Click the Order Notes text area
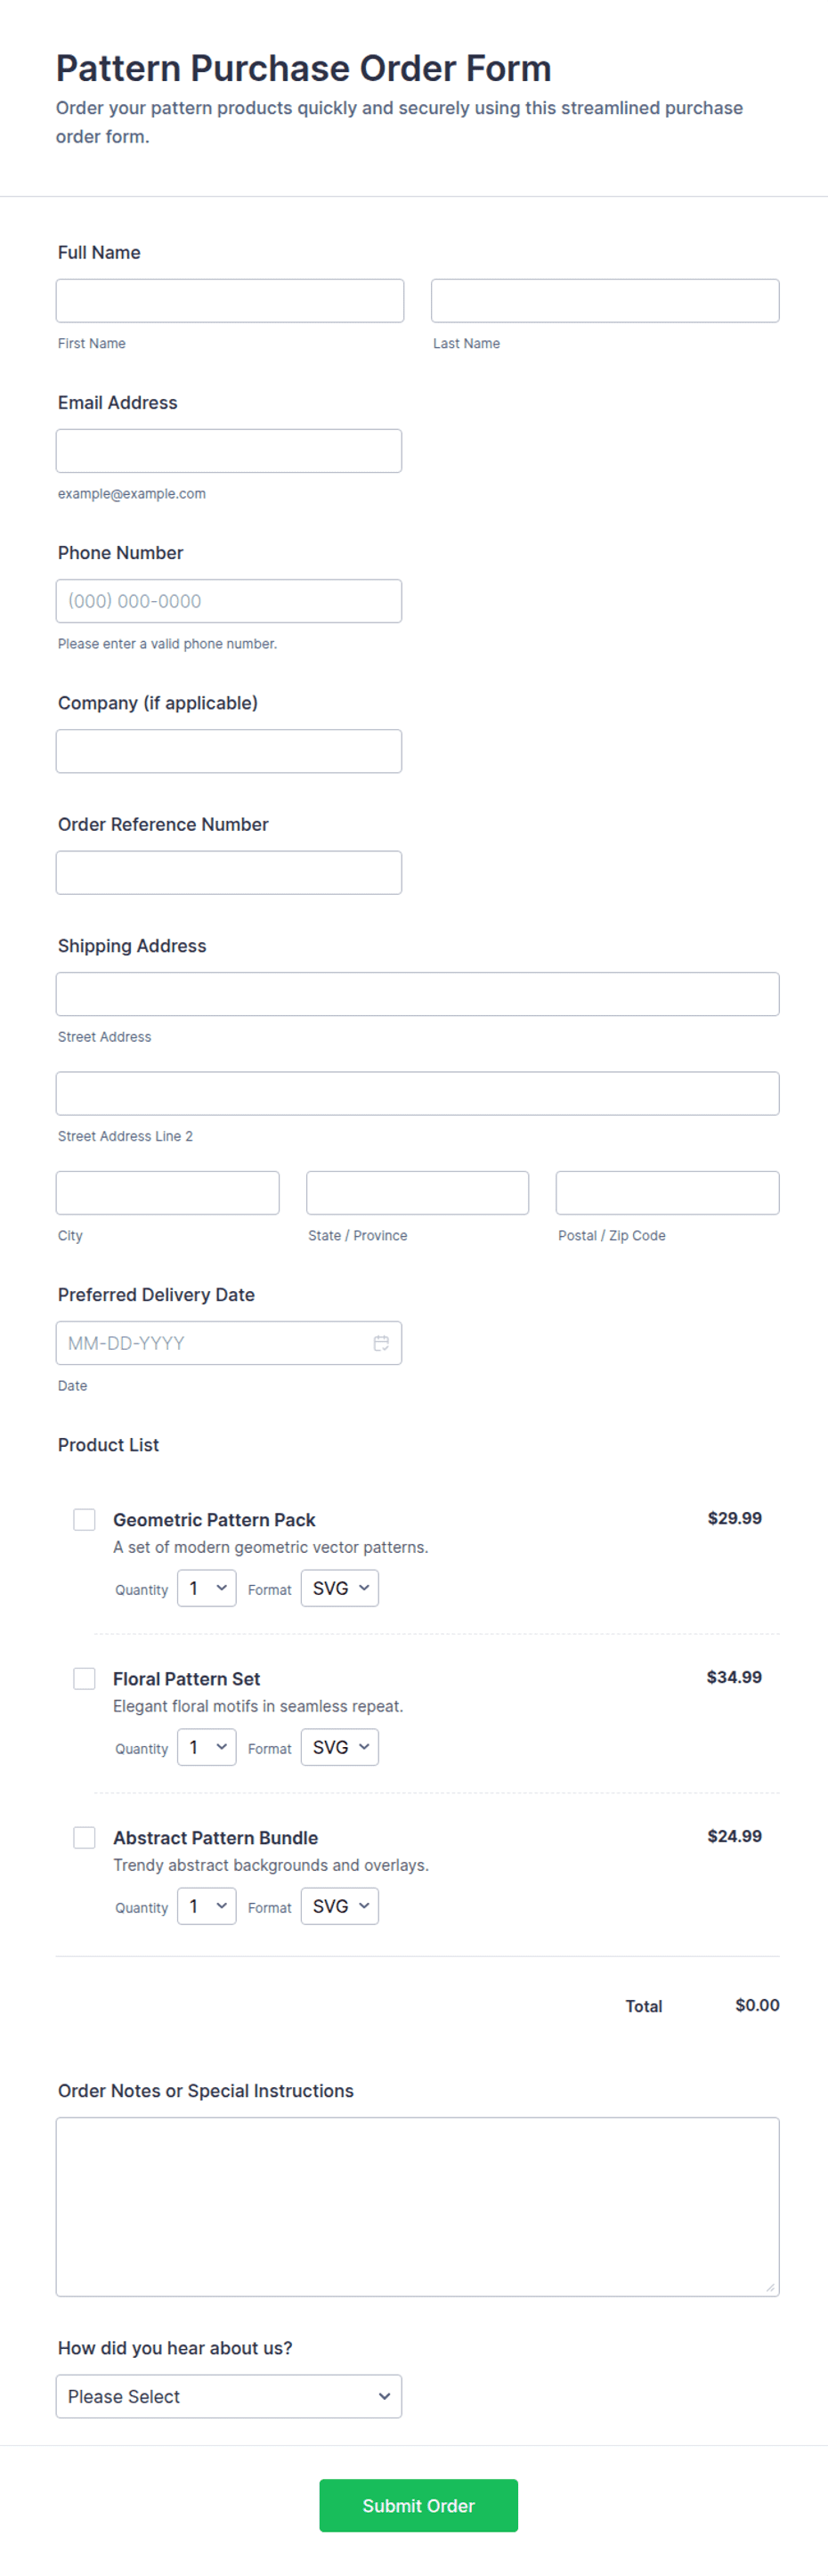The width and height of the screenshot is (828, 2576). (418, 2207)
